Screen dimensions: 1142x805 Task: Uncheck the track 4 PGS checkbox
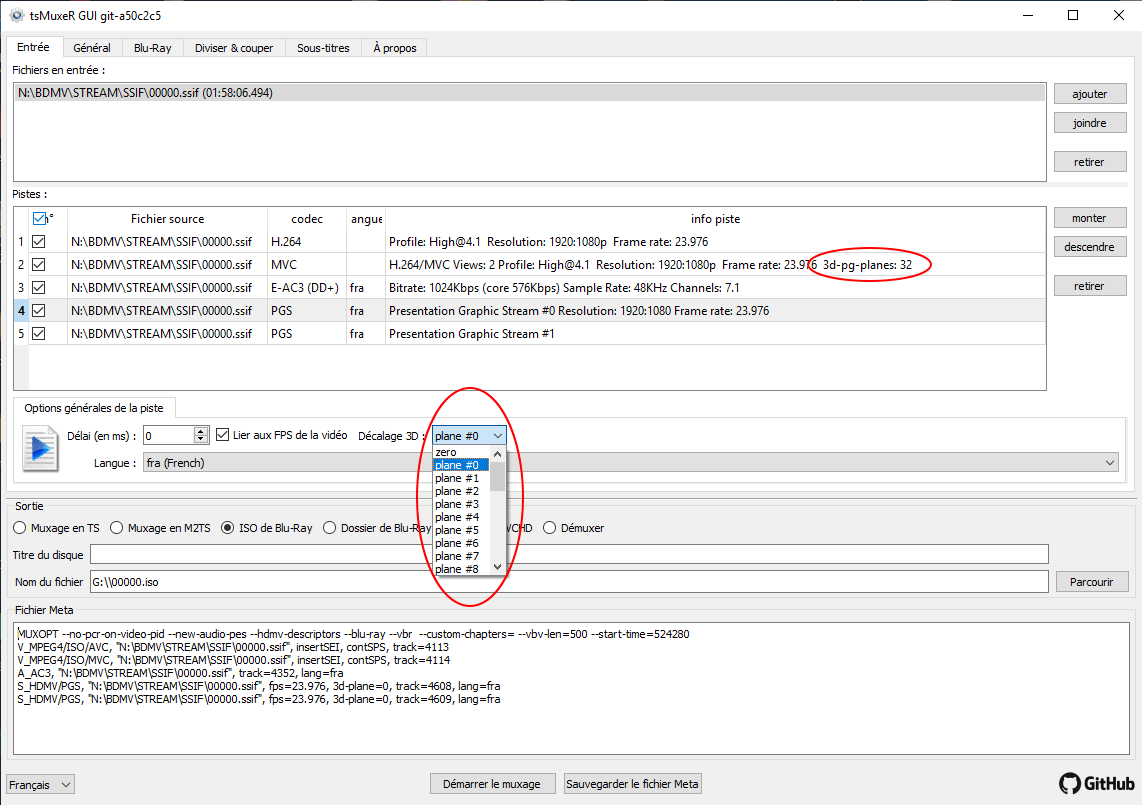pos(39,310)
